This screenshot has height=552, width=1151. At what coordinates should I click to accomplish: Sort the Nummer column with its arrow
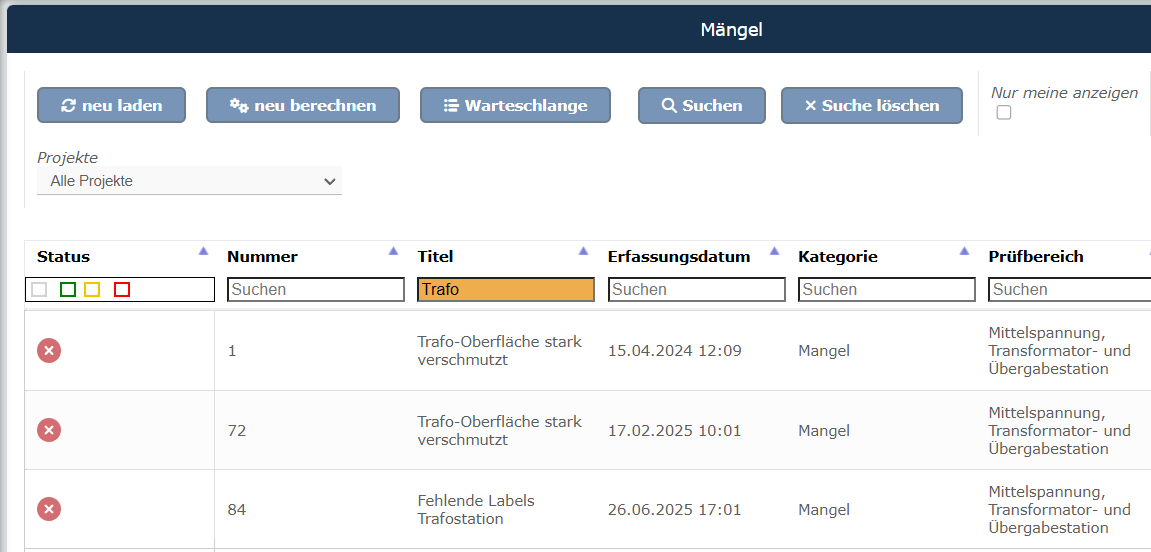[x=393, y=251]
